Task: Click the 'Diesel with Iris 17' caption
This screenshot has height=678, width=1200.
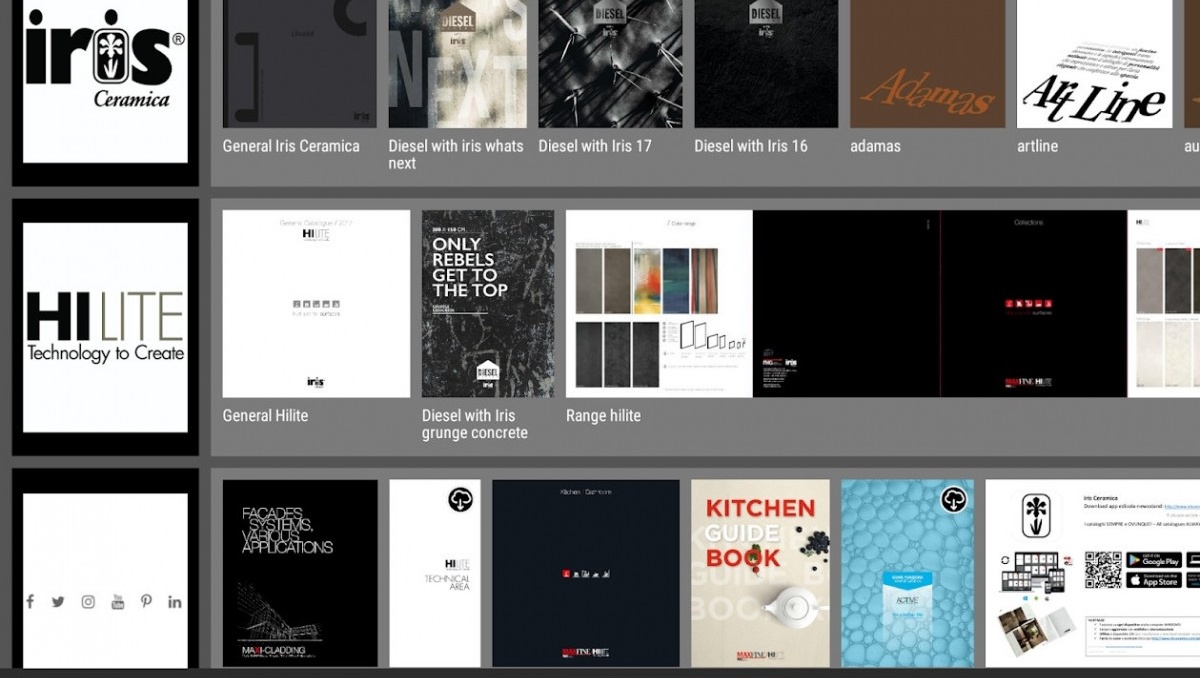Action: point(595,146)
